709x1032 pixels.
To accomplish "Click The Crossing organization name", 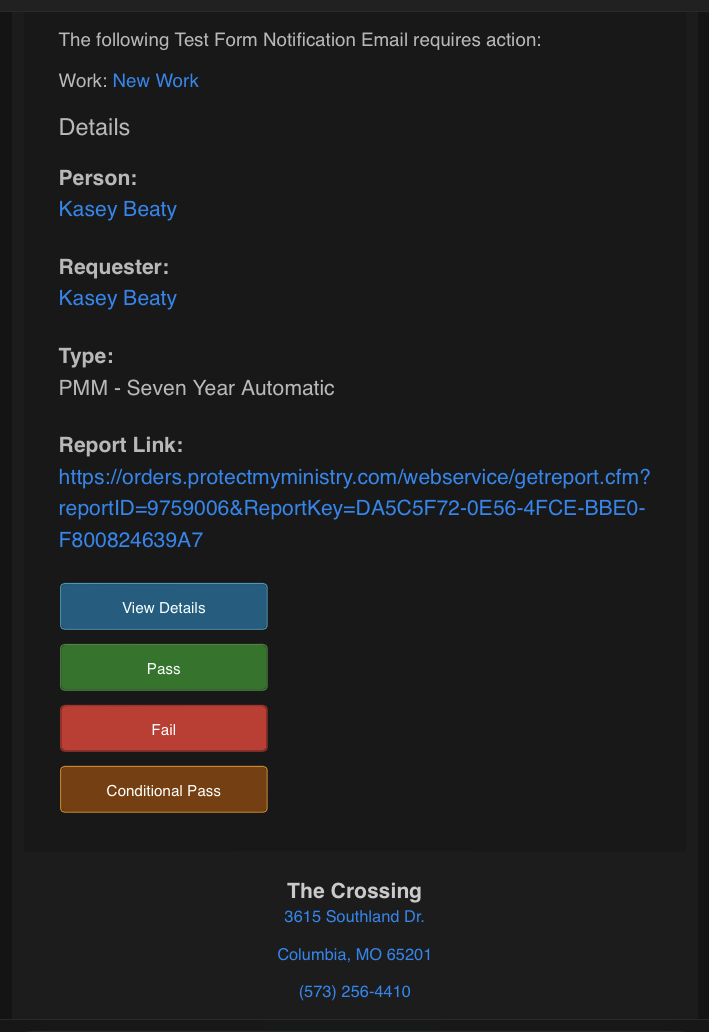I will click(x=354, y=890).
